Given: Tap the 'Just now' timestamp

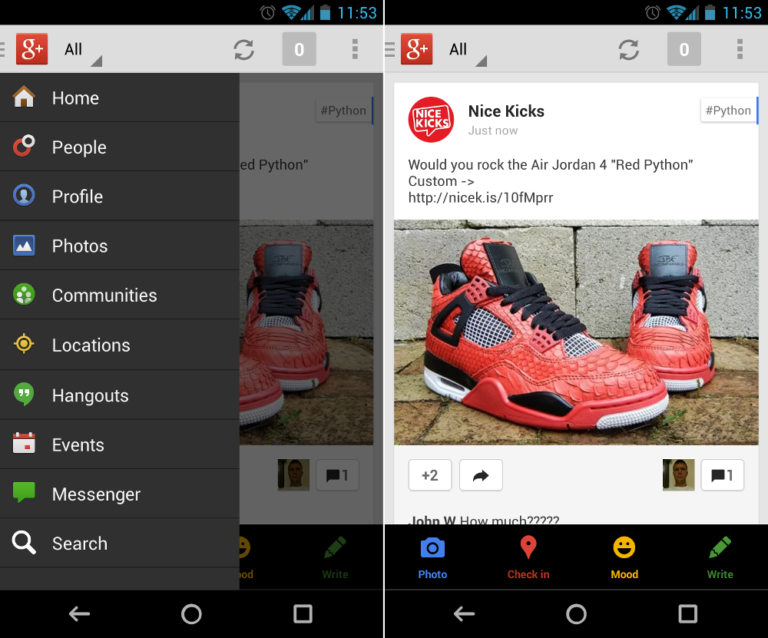Looking at the screenshot, I should tap(493, 131).
